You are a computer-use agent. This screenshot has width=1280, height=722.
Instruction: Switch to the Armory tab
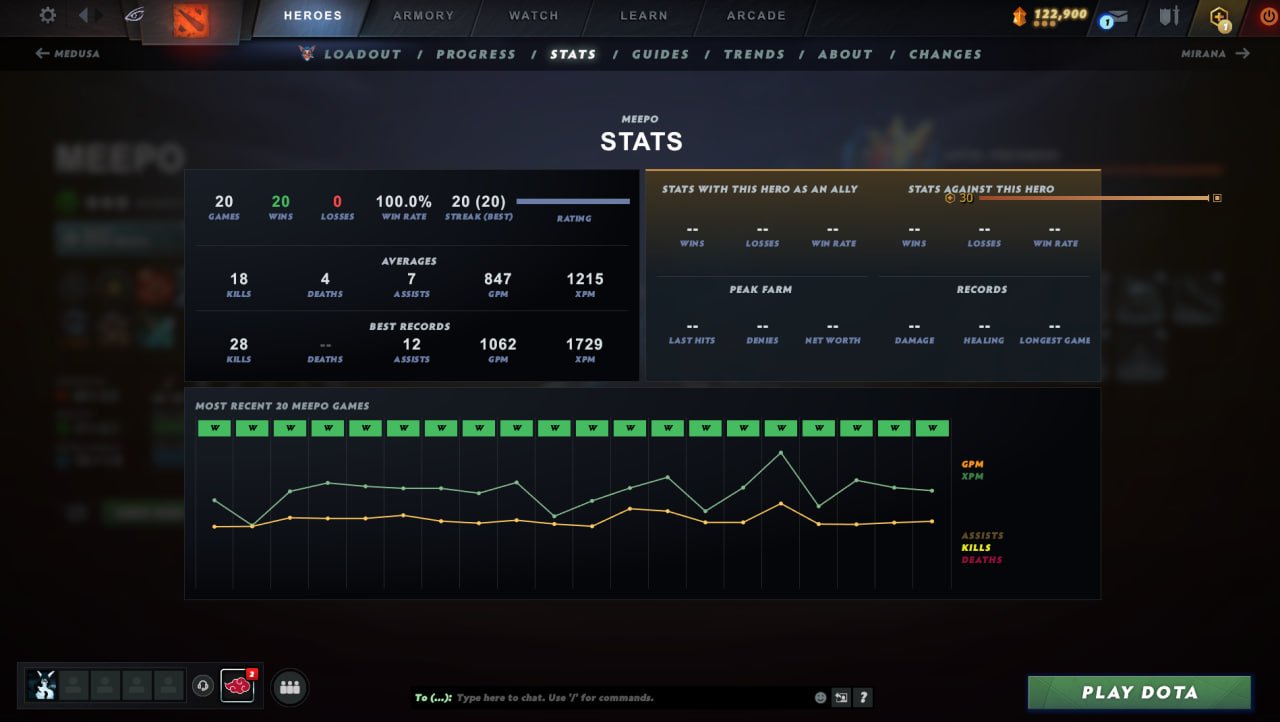[x=423, y=16]
